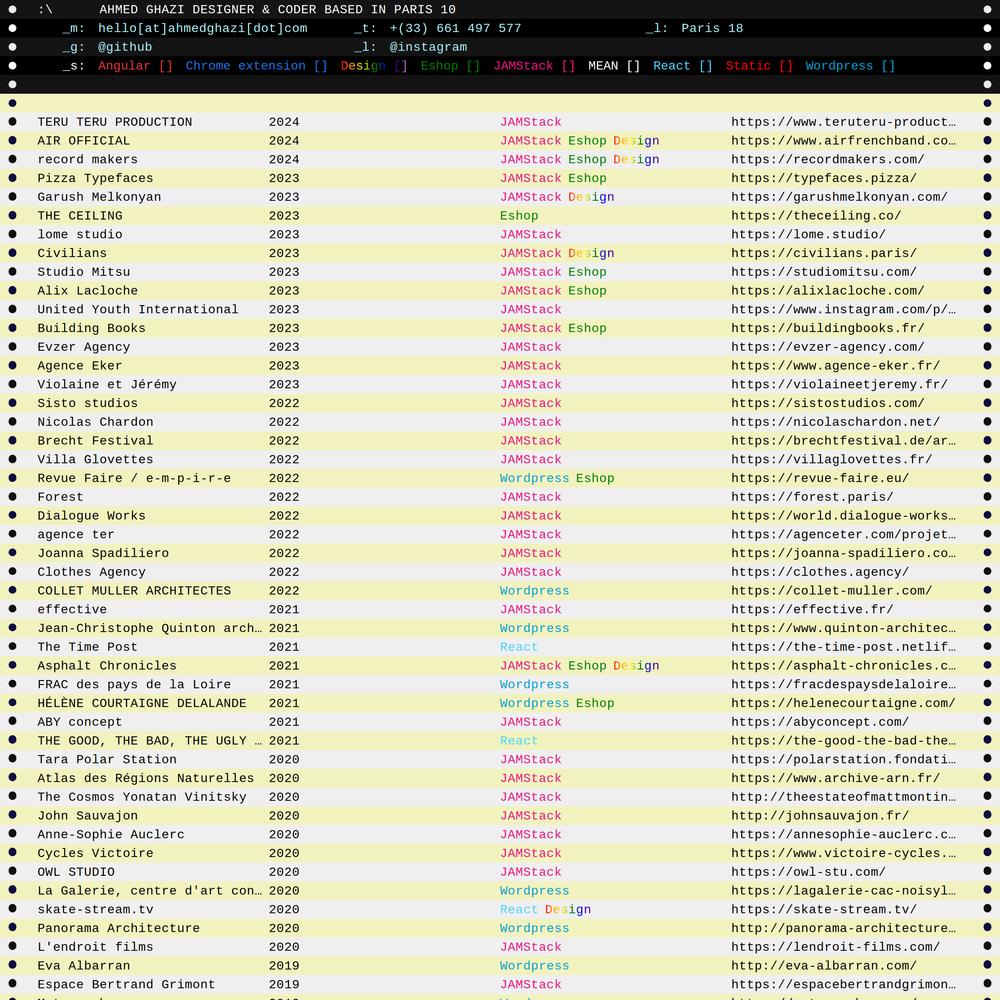Enable the React filter in header

click(x=682, y=66)
